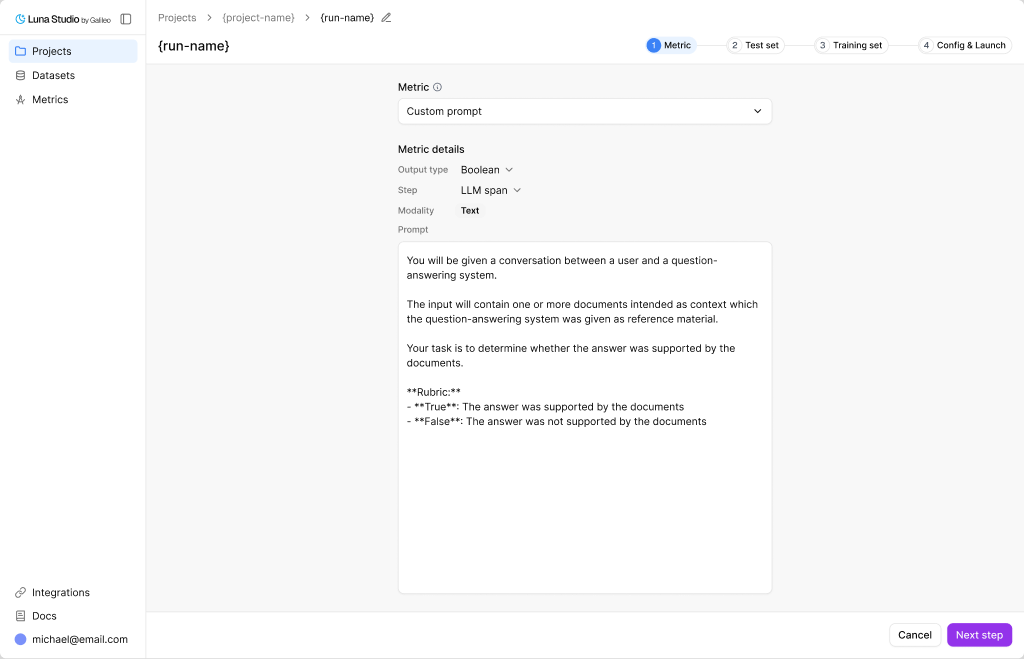Image resolution: width=1024 pixels, height=659 pixels.
Task: Jump to step 3 Training set
Action: 851,45
